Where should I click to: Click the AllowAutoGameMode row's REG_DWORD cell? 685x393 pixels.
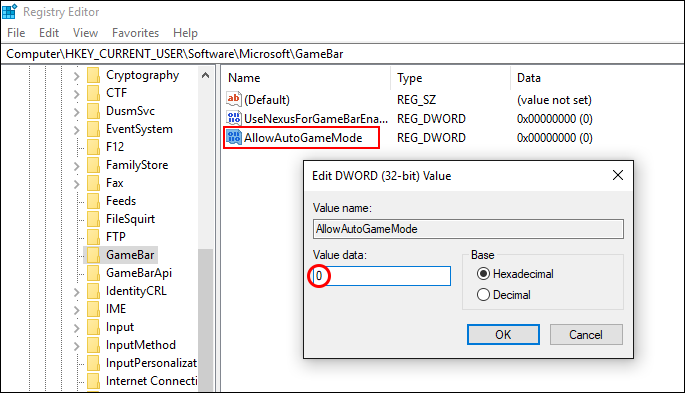[431, 138]
